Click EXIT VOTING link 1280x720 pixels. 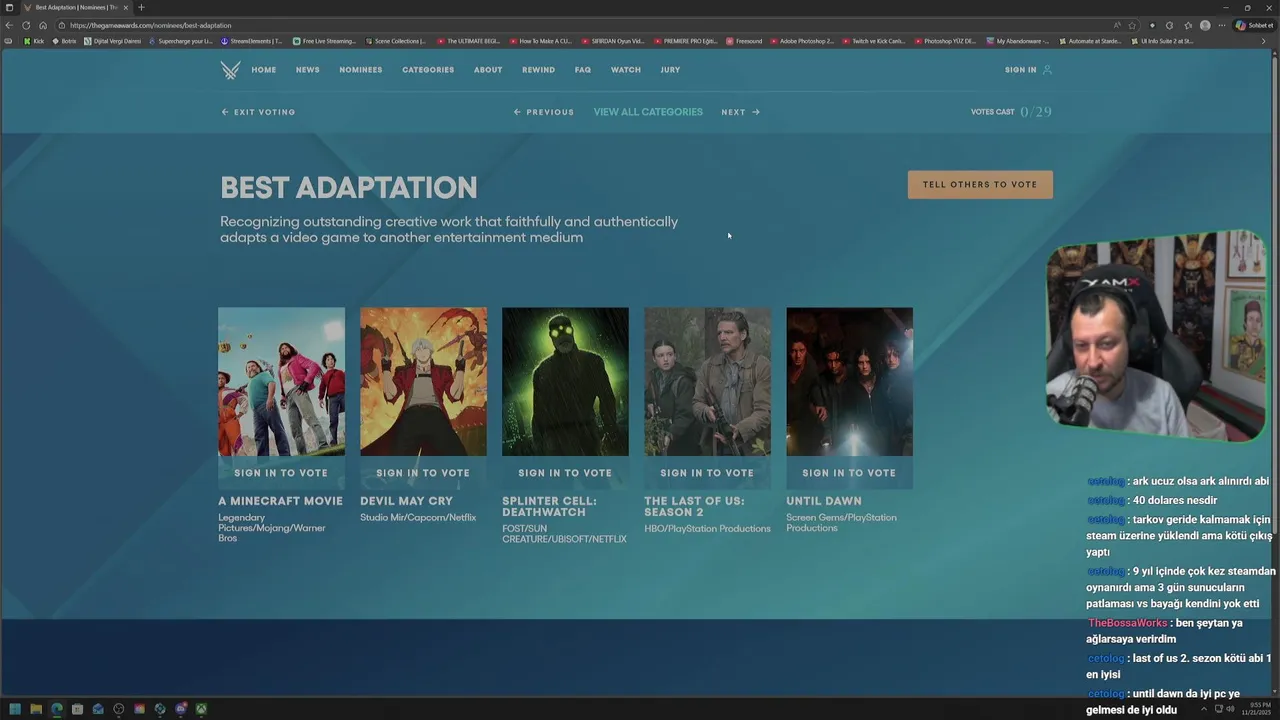(258, 112)
